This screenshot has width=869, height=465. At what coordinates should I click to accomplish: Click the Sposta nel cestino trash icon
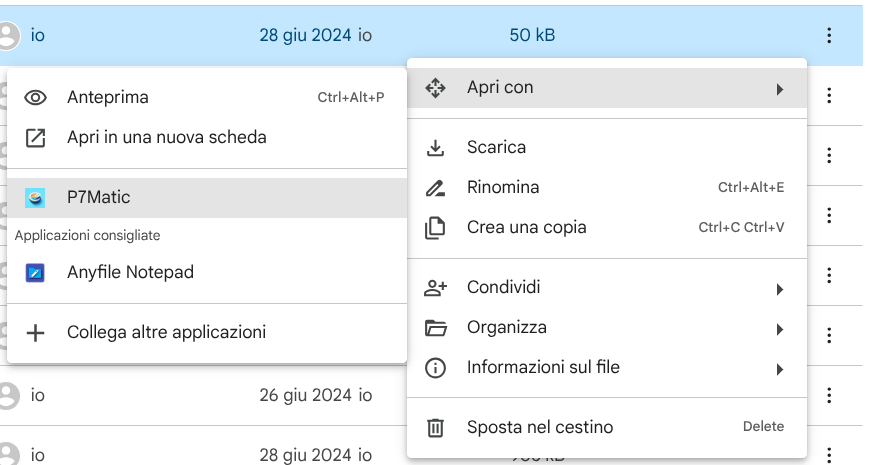tap(435, 427)
